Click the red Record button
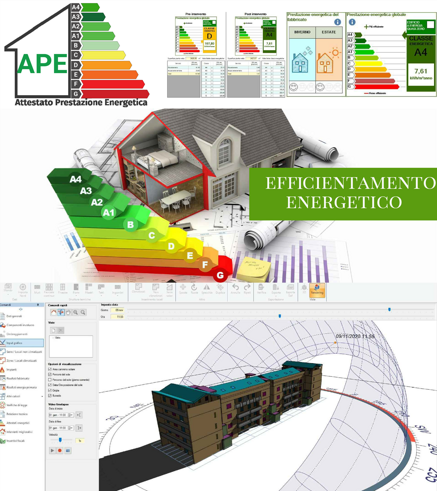The height and width of the screenshot is (491, 437). 60,450
